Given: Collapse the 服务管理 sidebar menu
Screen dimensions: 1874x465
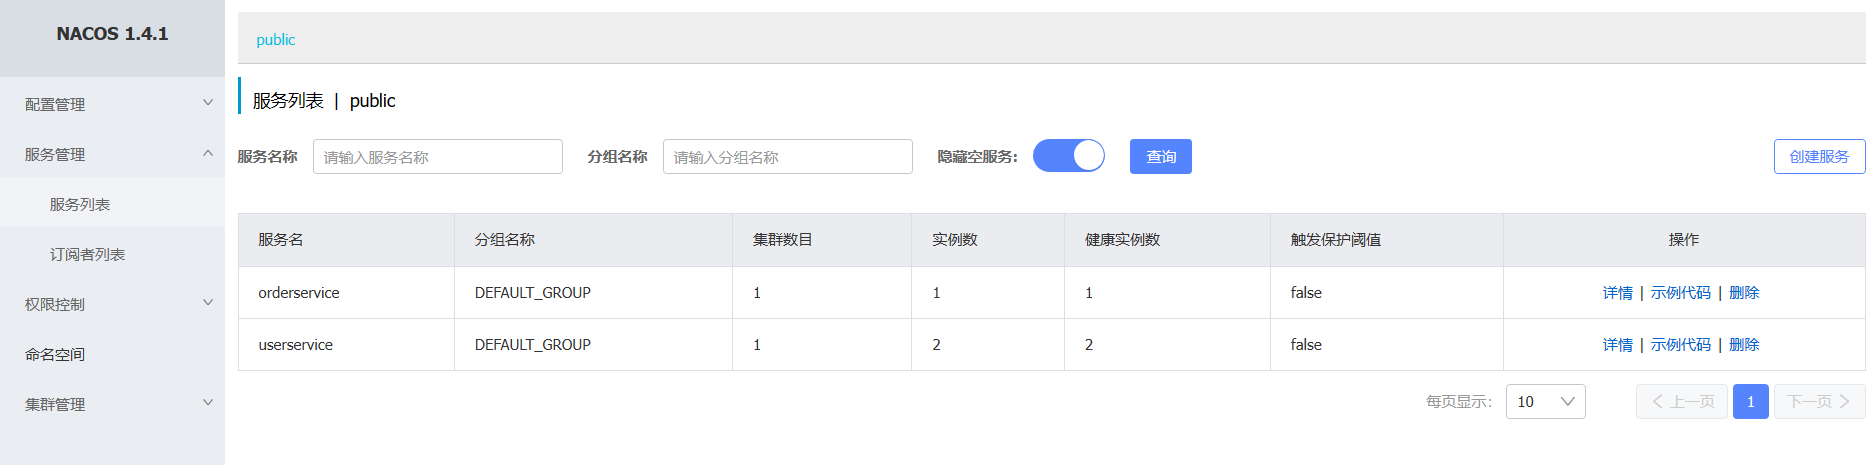Looking at the screenshot, I should (112, 154).
